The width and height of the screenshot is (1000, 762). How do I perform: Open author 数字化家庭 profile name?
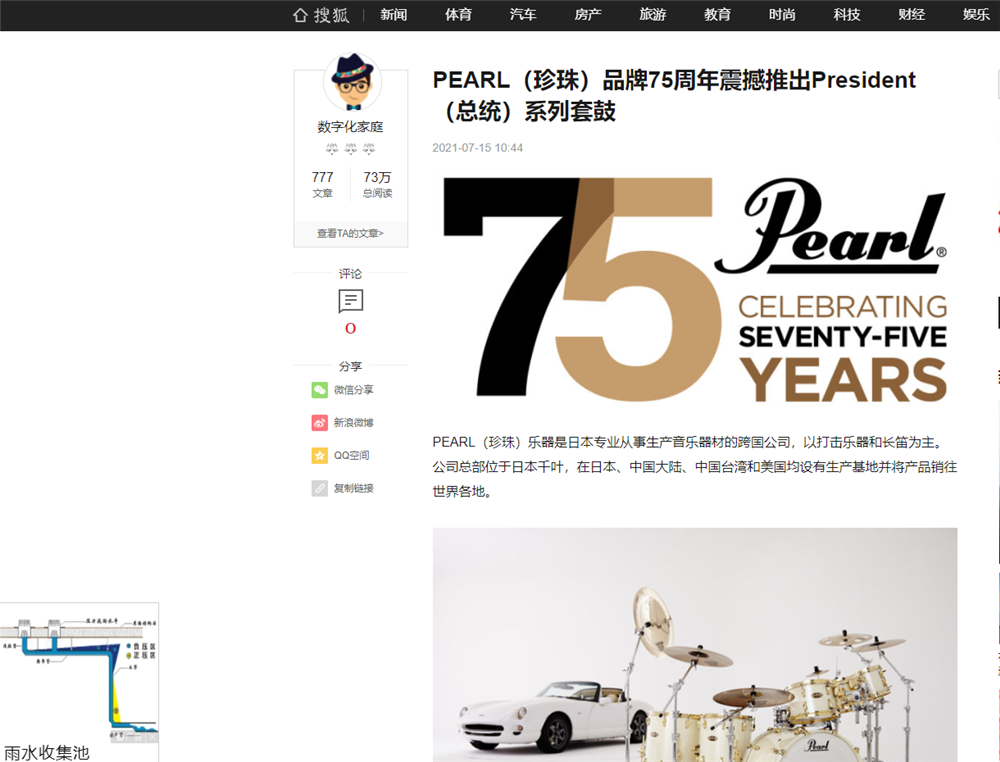(x=351, y=127)
